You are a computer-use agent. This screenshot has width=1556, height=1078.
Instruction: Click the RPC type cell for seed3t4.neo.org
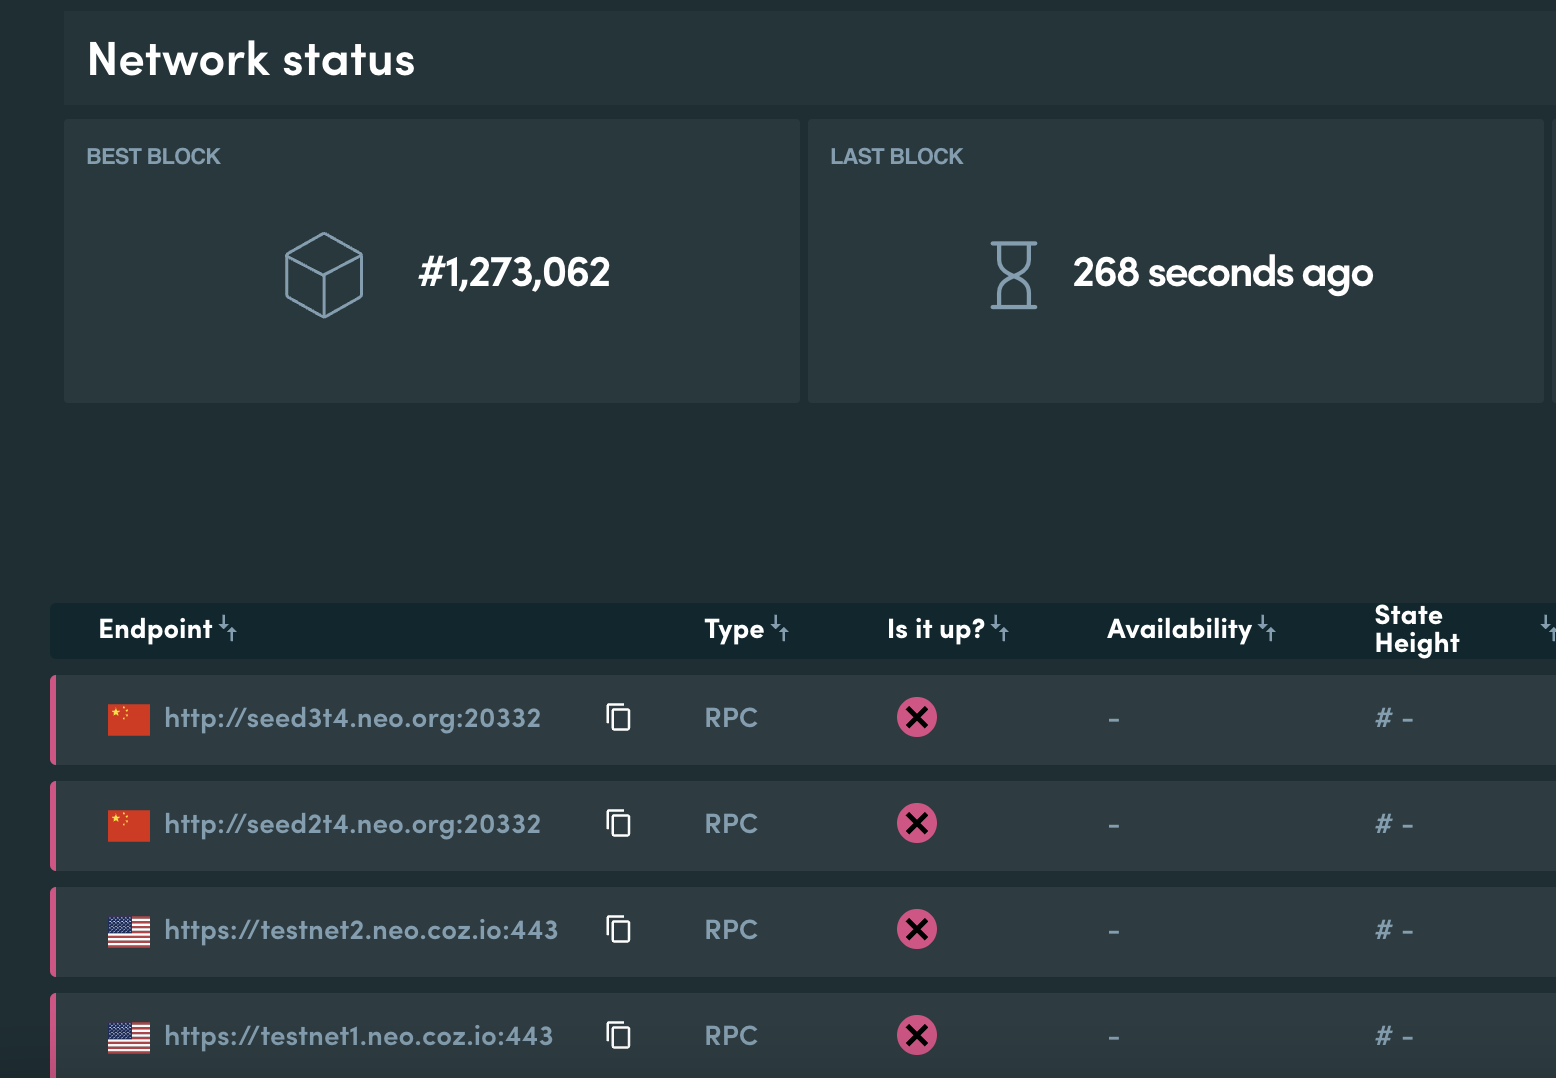pos(731,718)
